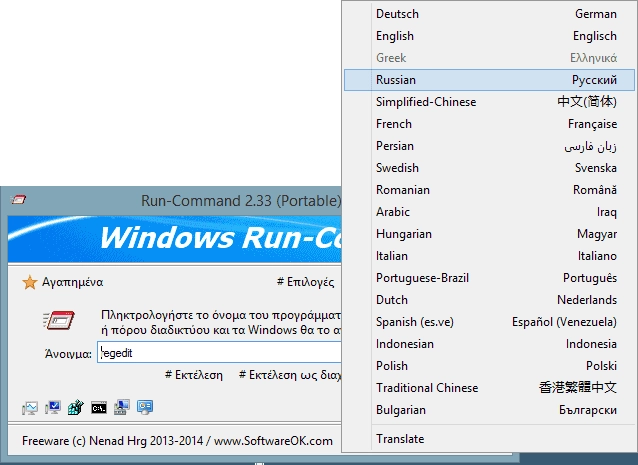Choose Arabic Iraq language entry
This screenshot has height=465, width=638.
point(489,212)
